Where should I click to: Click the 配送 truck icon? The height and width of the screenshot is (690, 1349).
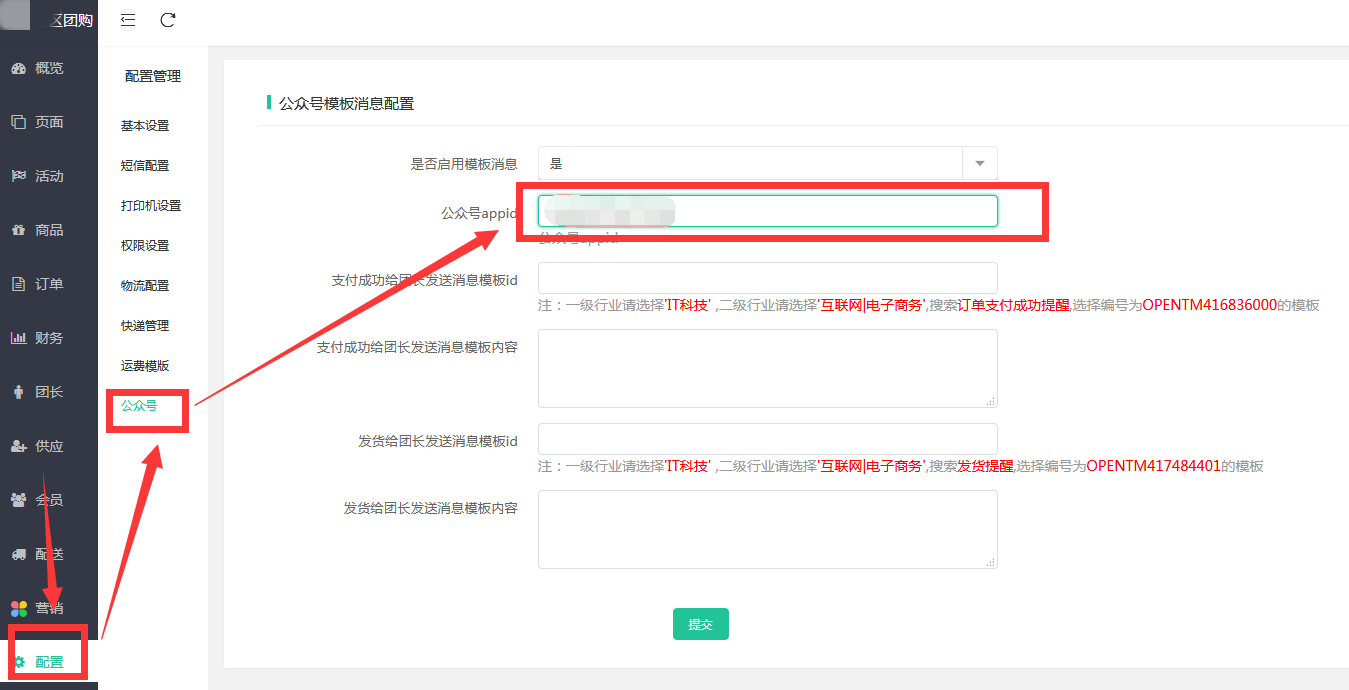pyautogui.click(x=18, y=554)
